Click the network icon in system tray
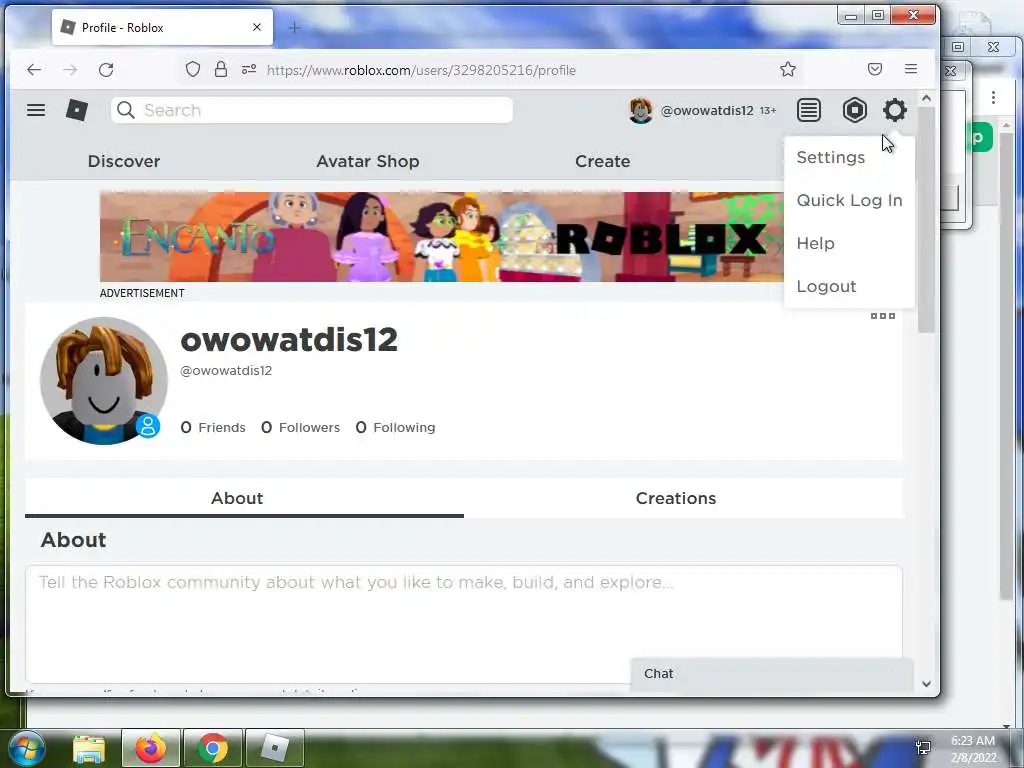Viewport: 1024px width, 768px height. click(923, 748)
